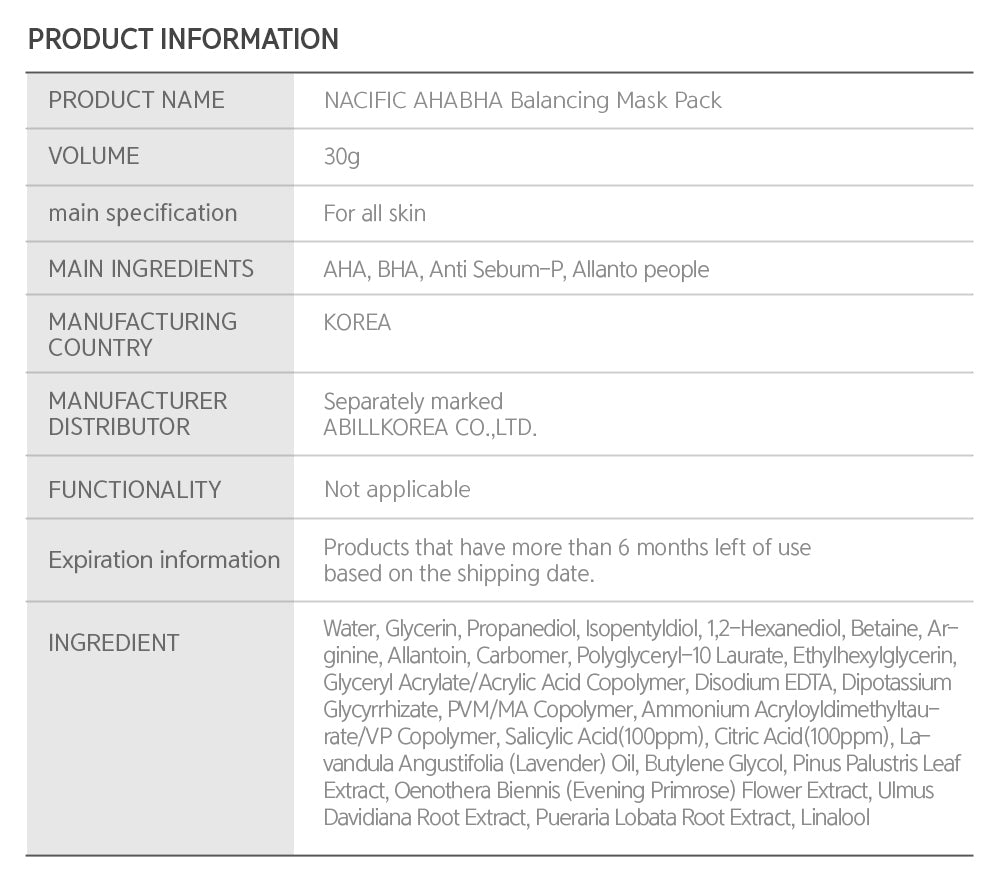1000x888 pixels.
Task: Select the MANUFACTURER DISTRIBUTOR label
Action: pyautogui.click(x=138, y=413)
